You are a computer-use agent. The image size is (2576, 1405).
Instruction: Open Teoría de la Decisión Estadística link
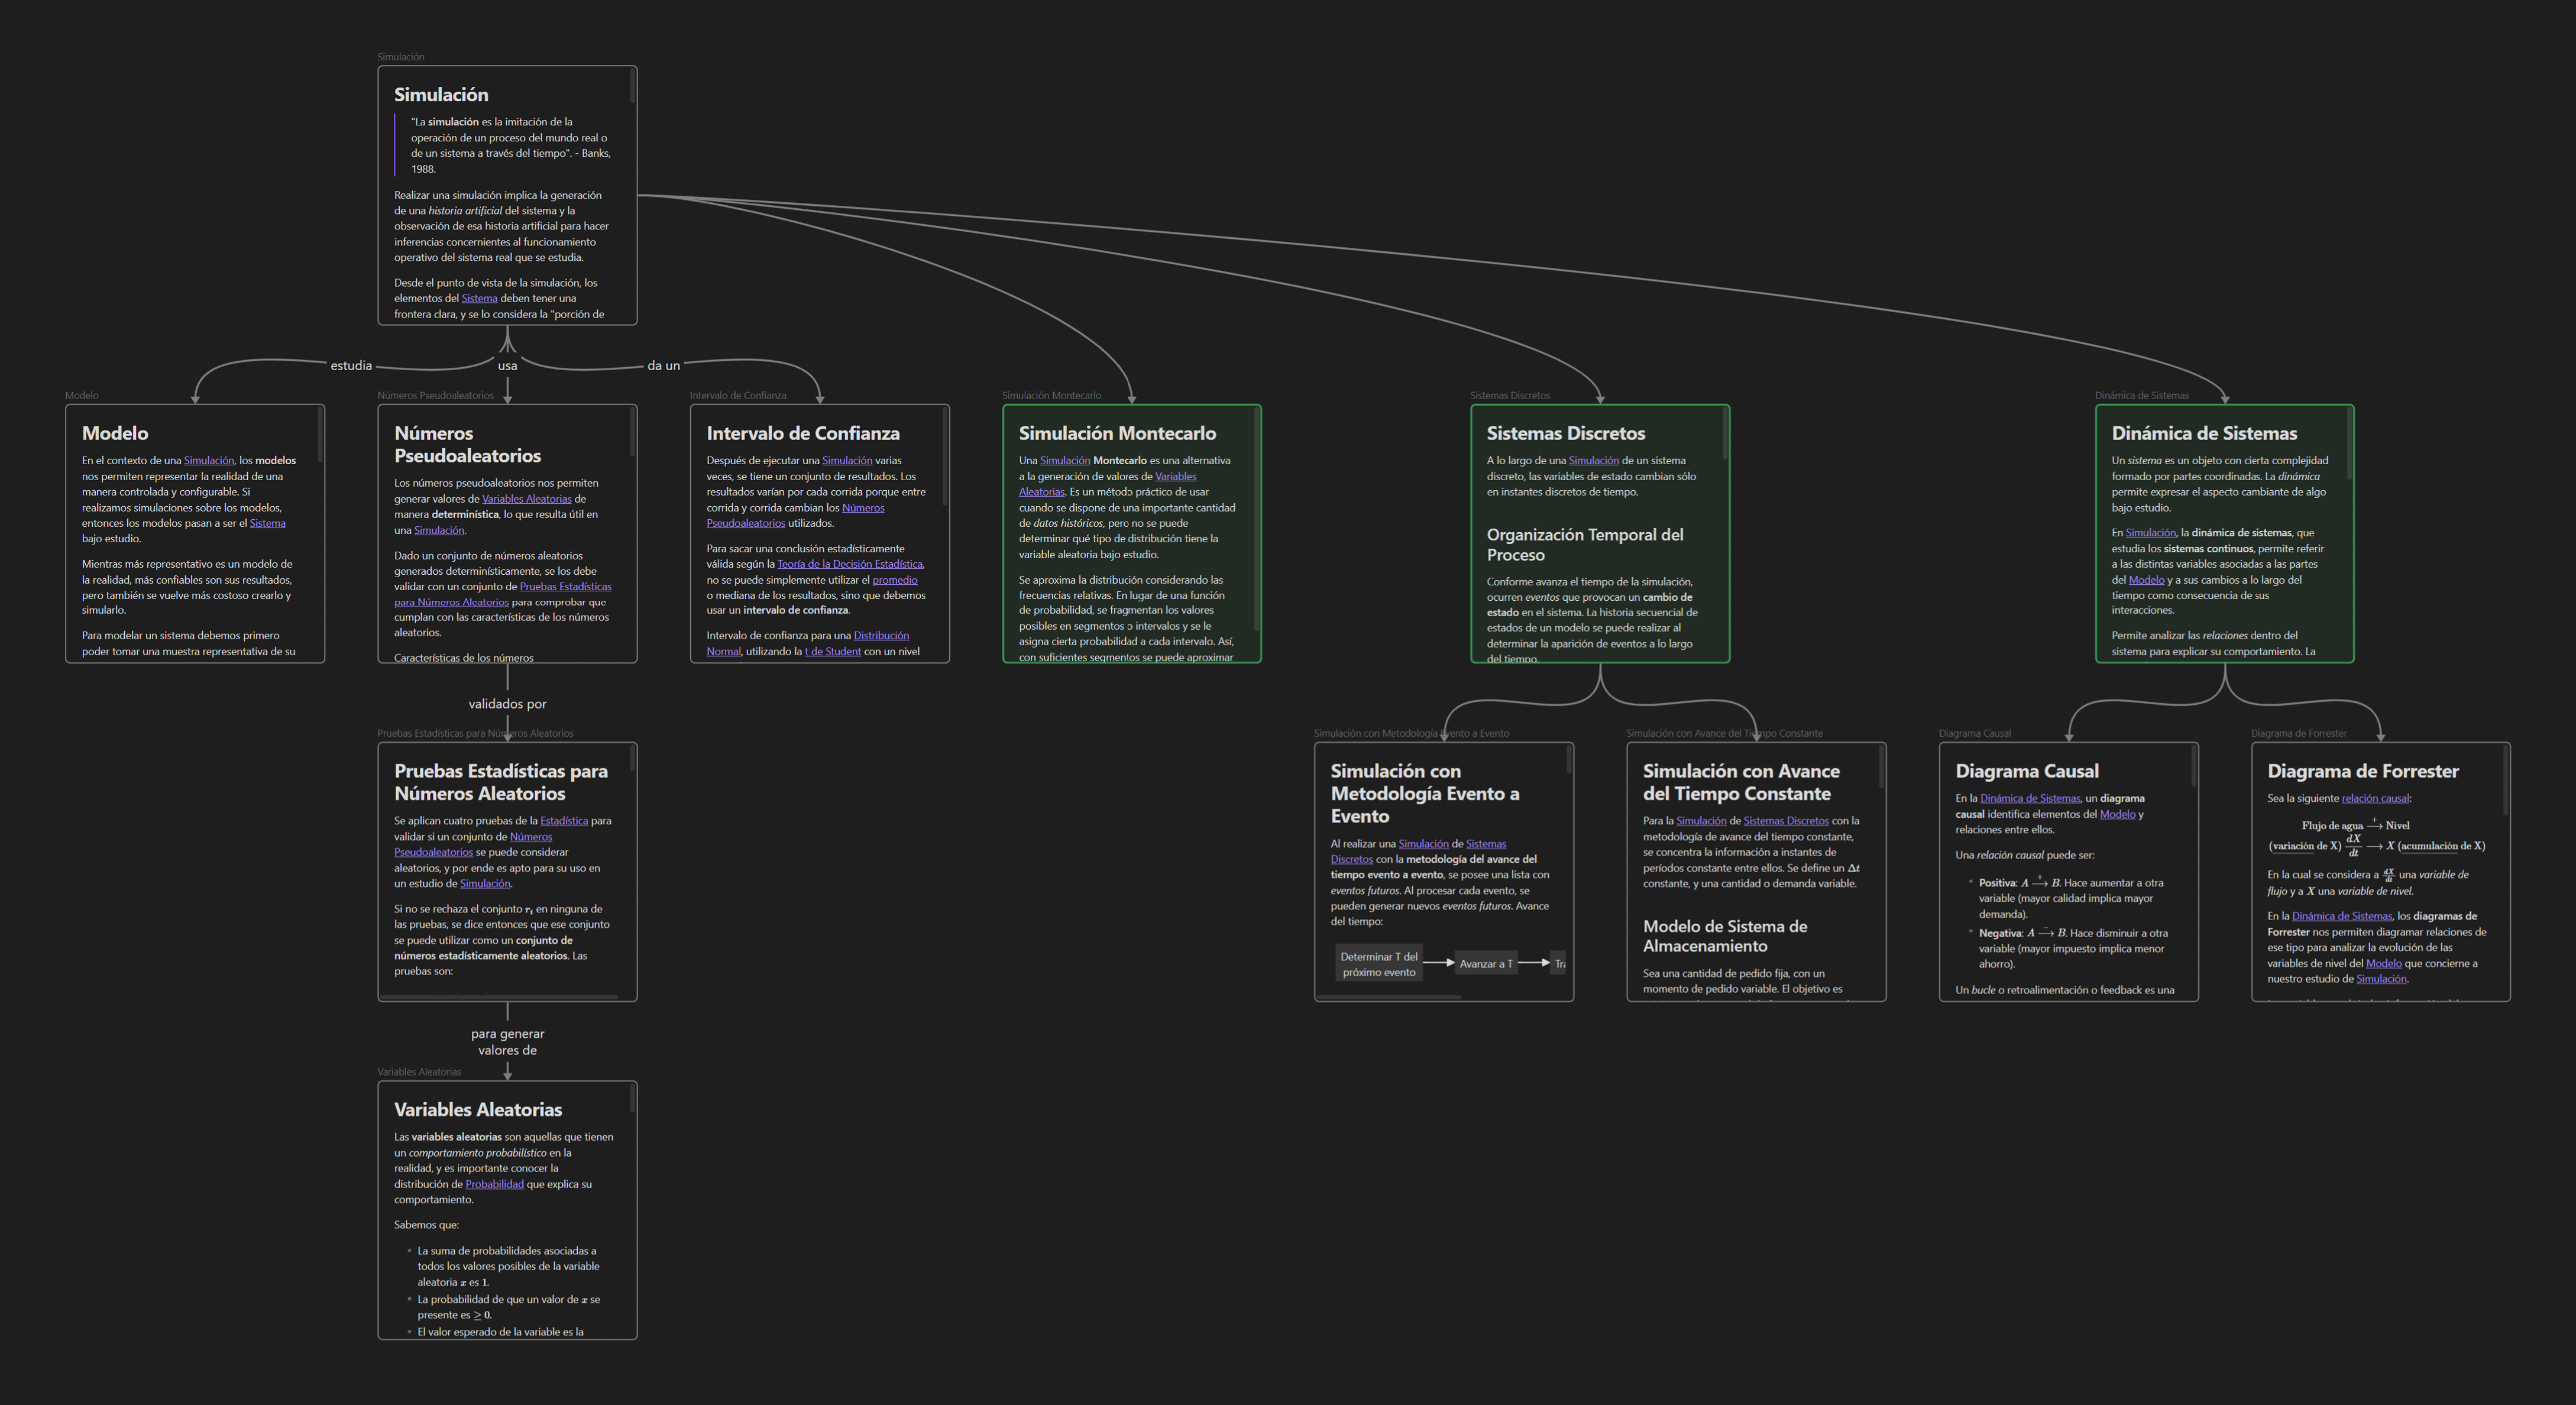[850, 564]
